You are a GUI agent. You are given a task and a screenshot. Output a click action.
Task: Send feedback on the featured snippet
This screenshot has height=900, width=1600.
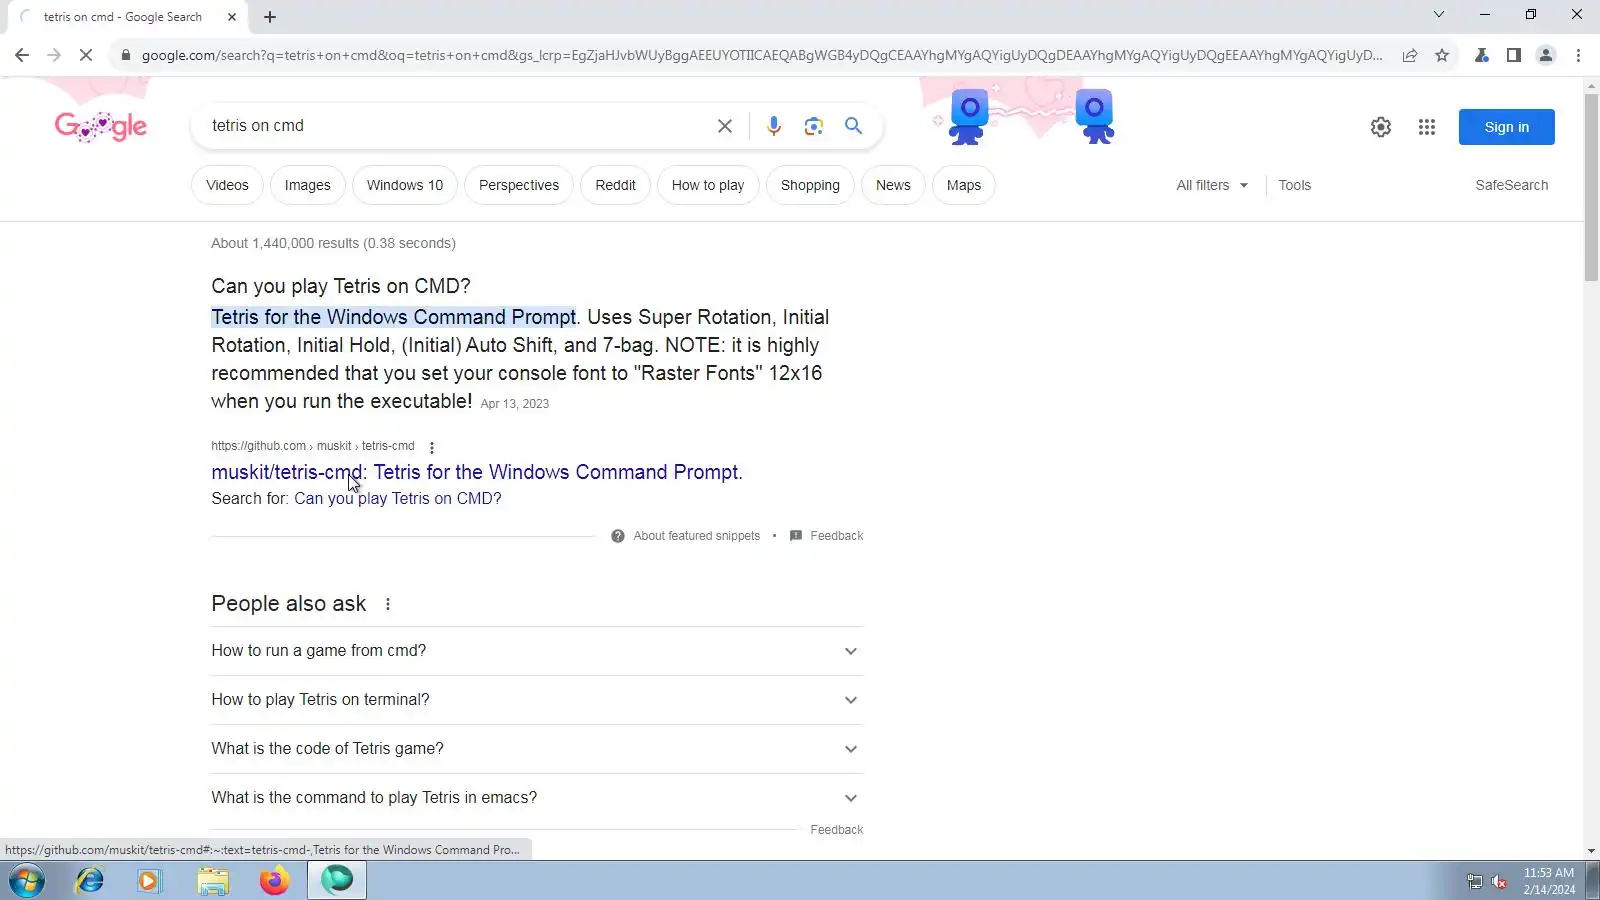827,536
